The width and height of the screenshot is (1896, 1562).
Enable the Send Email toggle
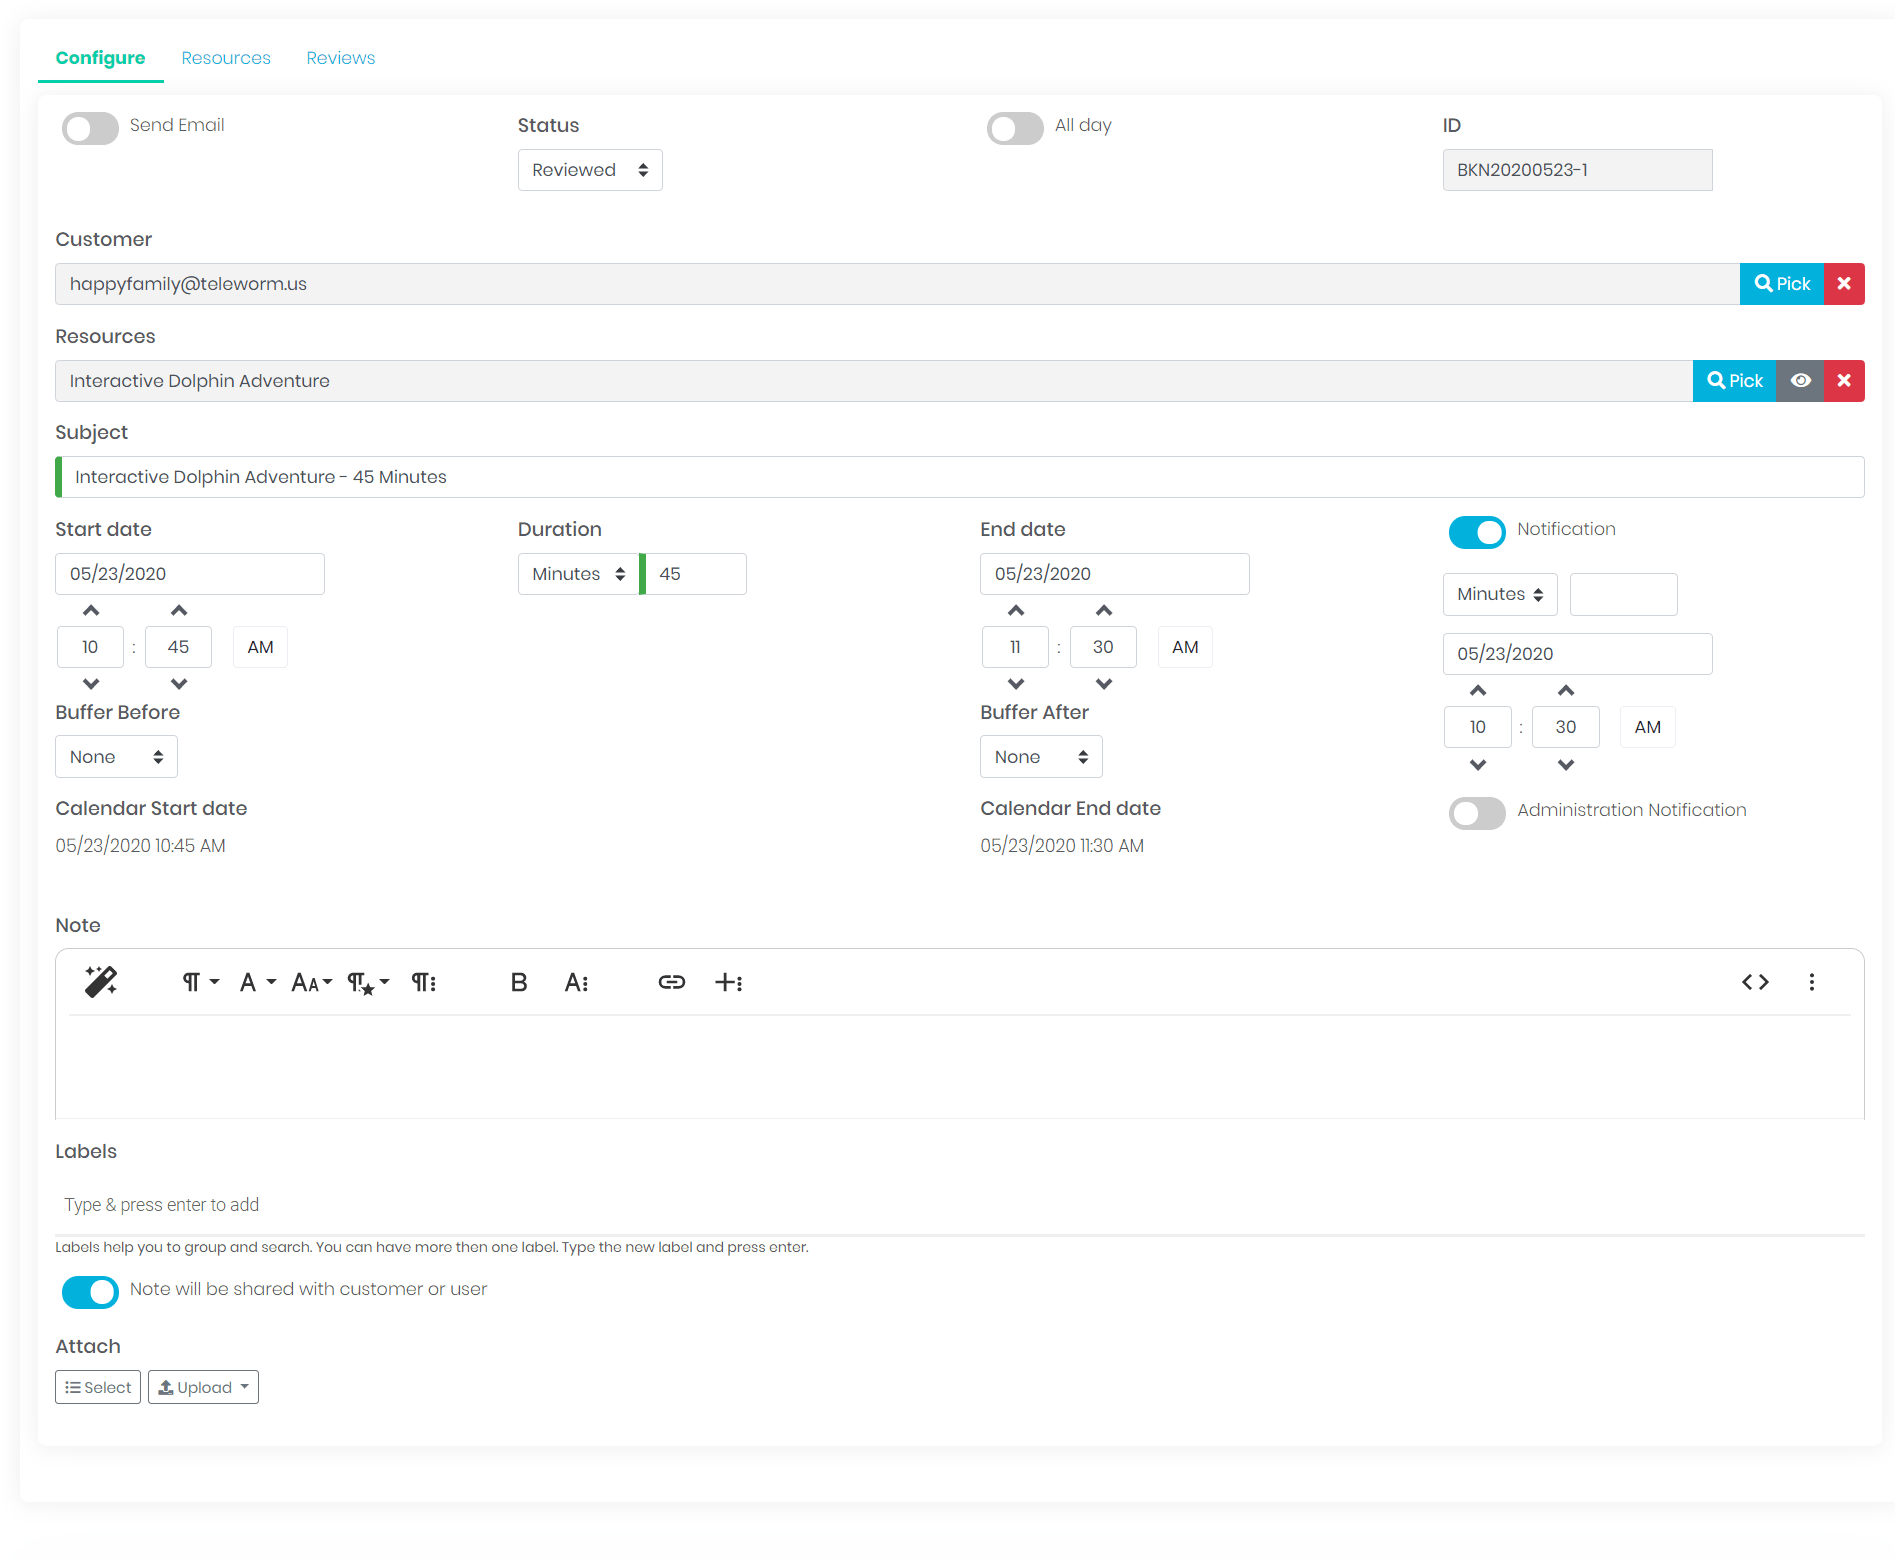pyautogui.click(x=89, y=128)
